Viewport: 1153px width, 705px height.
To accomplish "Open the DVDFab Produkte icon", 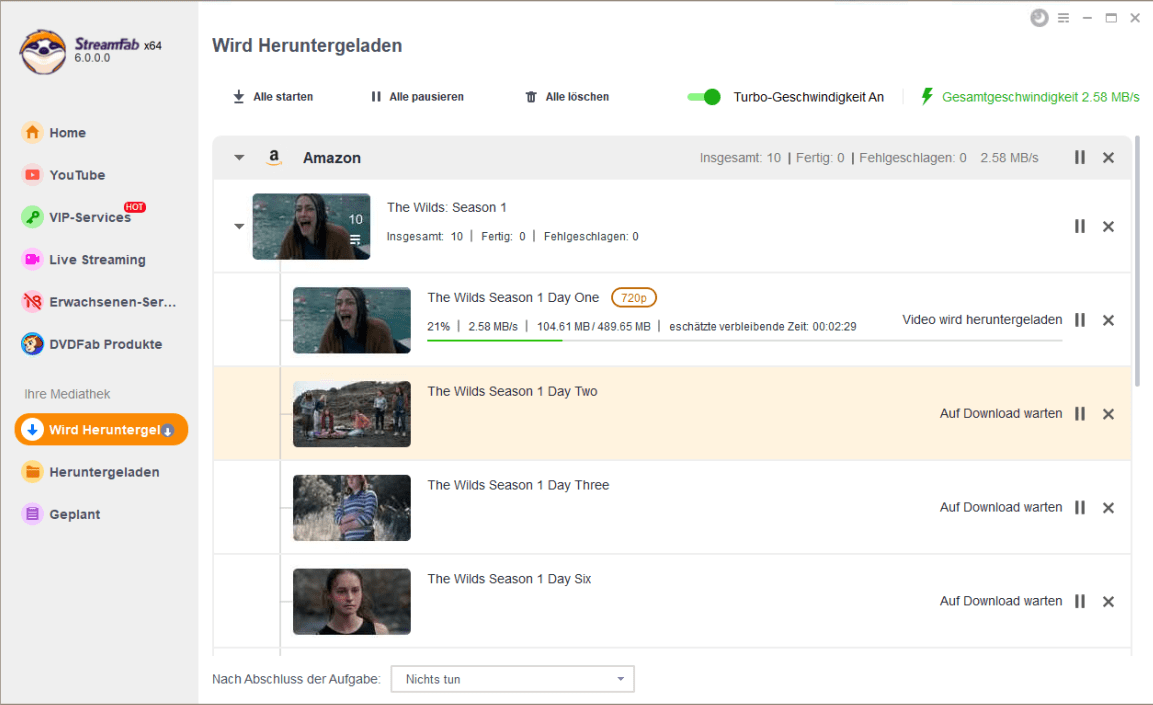I will click(32, 344).
